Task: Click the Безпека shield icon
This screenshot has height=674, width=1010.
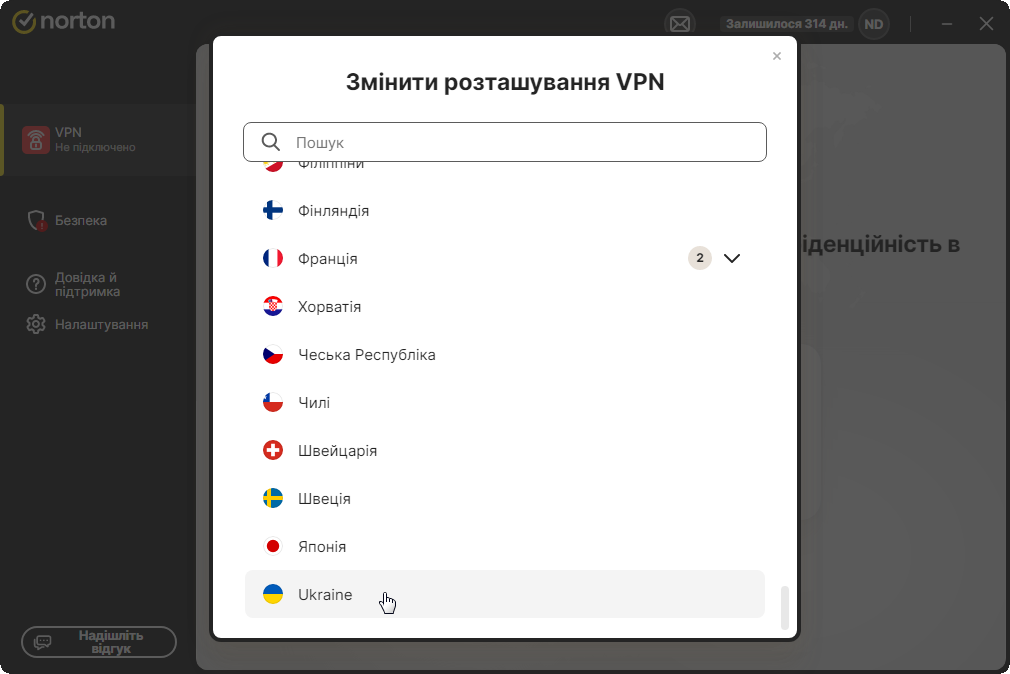Action: tap(37, 220)
